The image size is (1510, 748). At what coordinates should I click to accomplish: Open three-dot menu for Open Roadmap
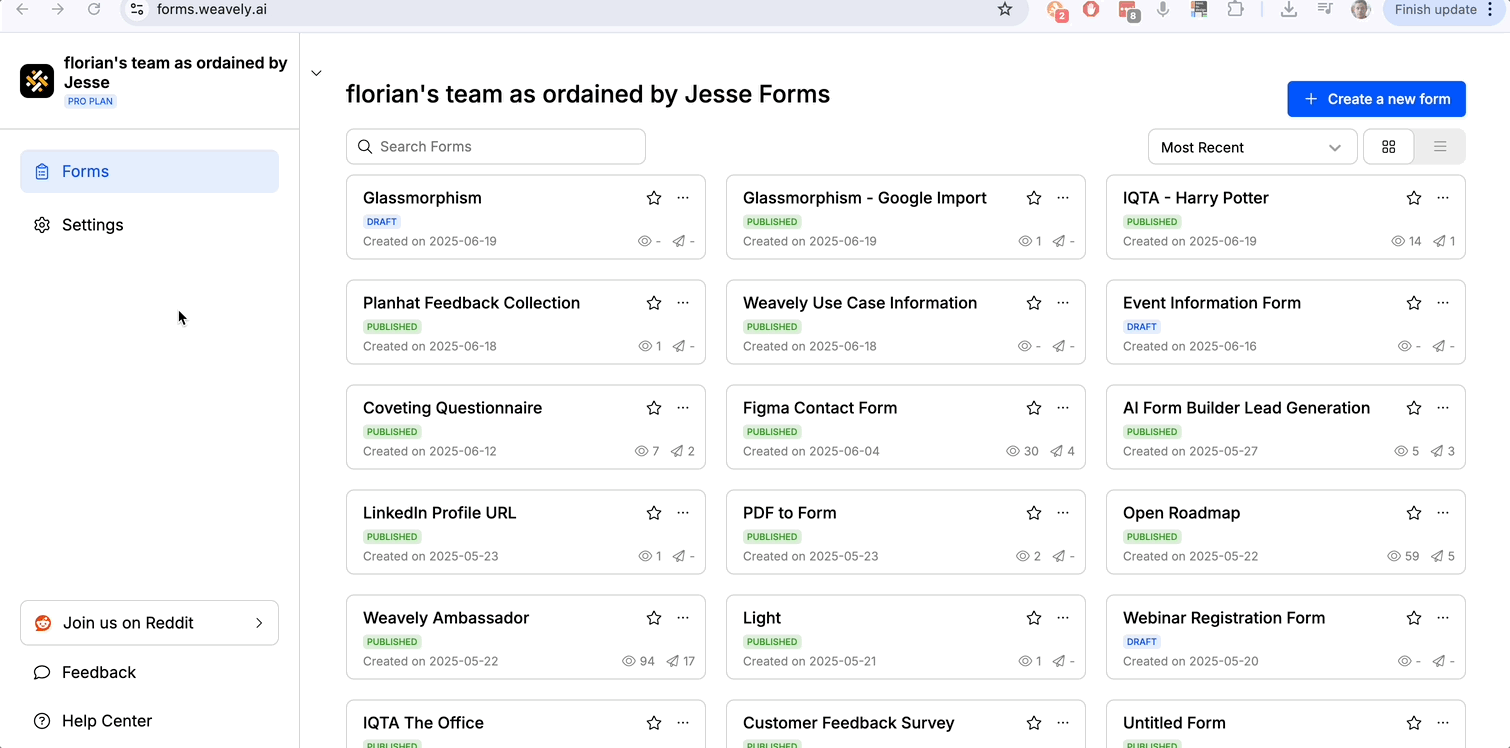[1443, 513]
